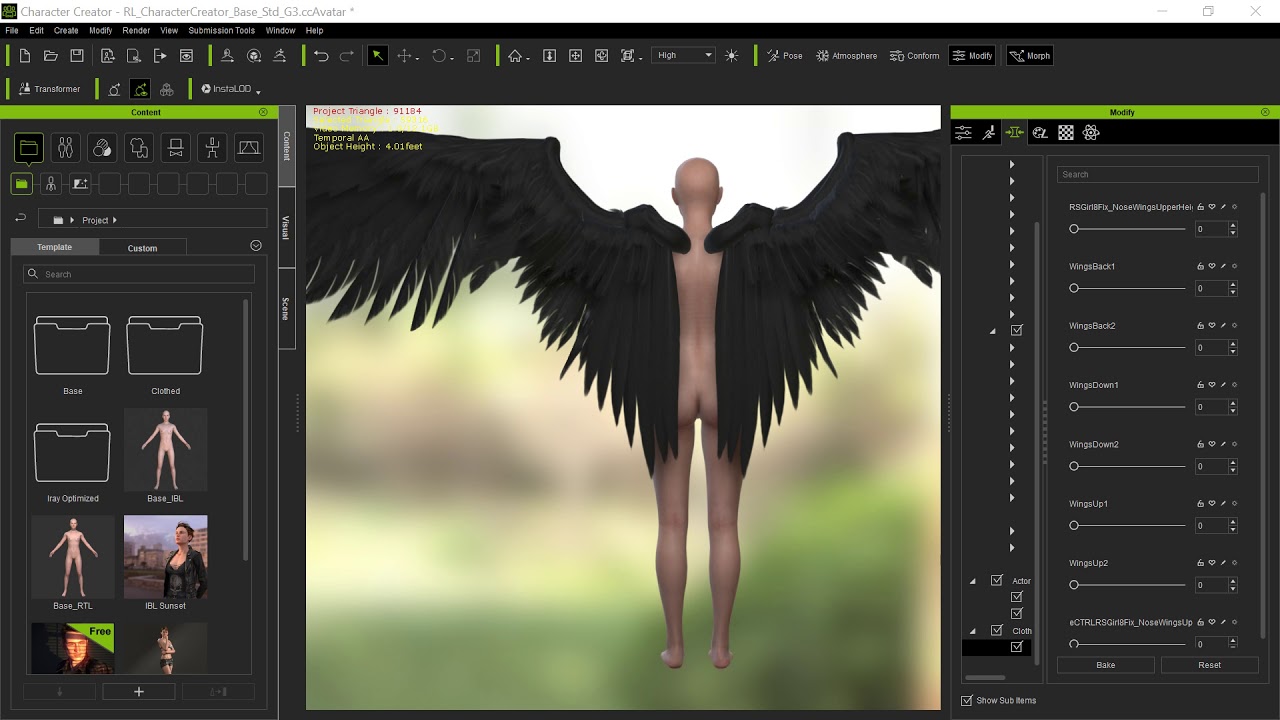Toggle the Actor checkbox in the tree
This screenshot has width=1280, height=720.
click(997, 580)
